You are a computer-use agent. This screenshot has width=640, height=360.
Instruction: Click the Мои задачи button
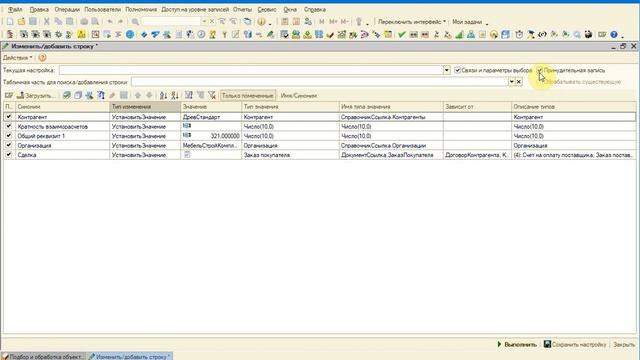coord(467,22)
